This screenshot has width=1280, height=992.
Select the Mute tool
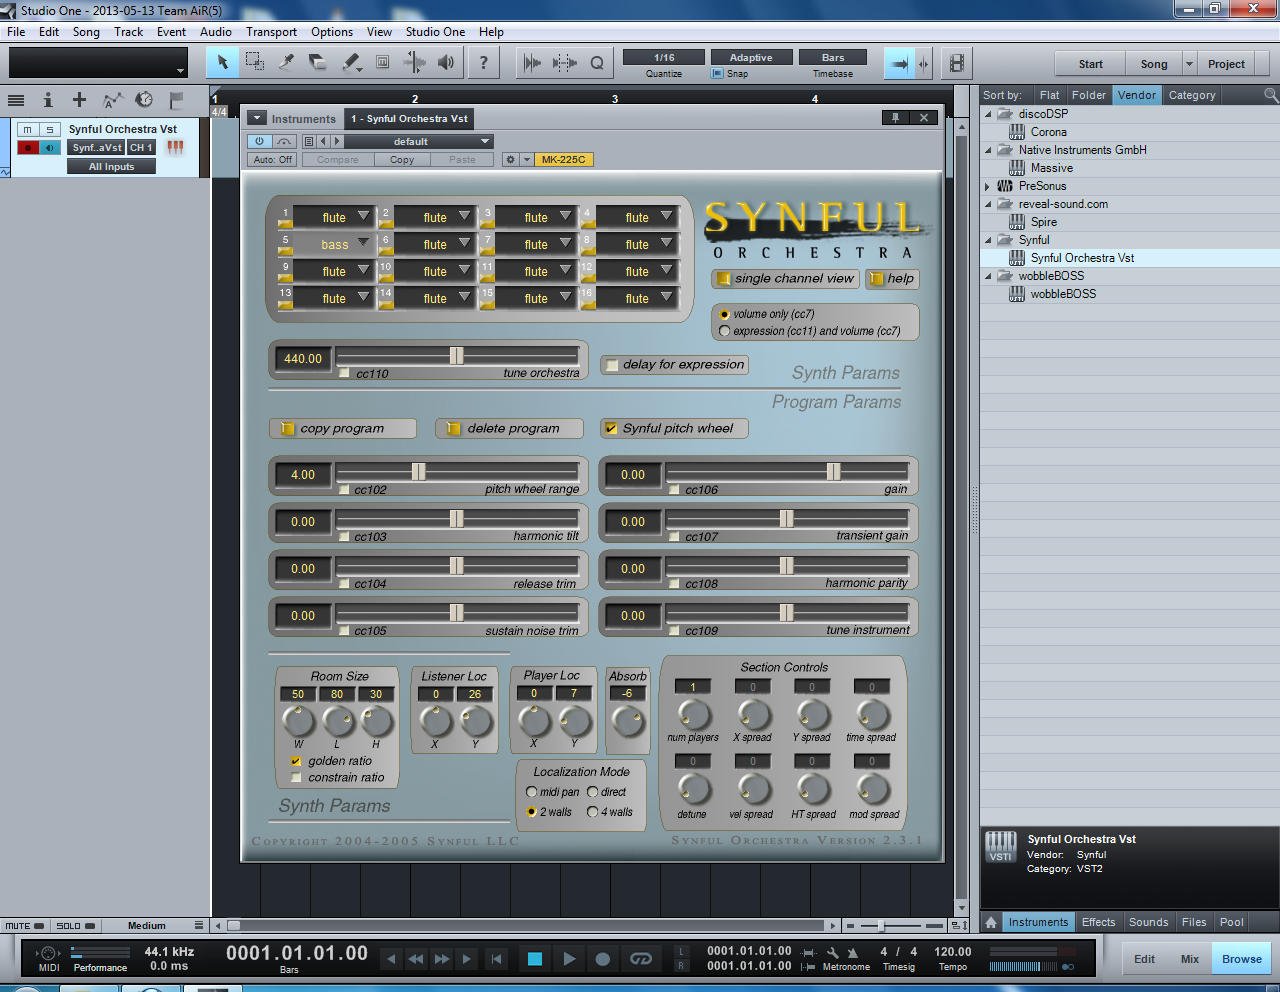pyautogui.click(x=382, y=63)
